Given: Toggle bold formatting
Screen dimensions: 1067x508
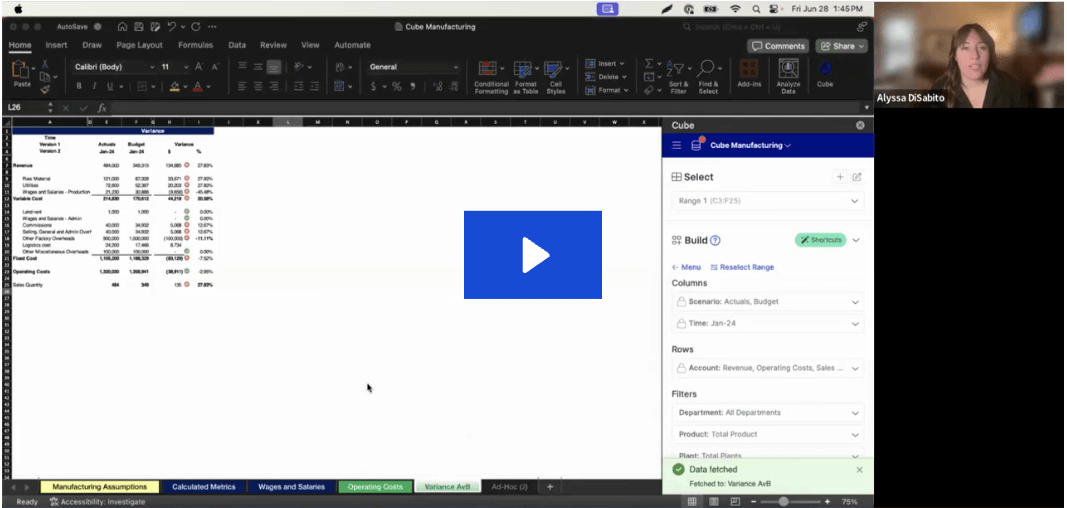Looking at the screenshot, I should coord(80,87).
